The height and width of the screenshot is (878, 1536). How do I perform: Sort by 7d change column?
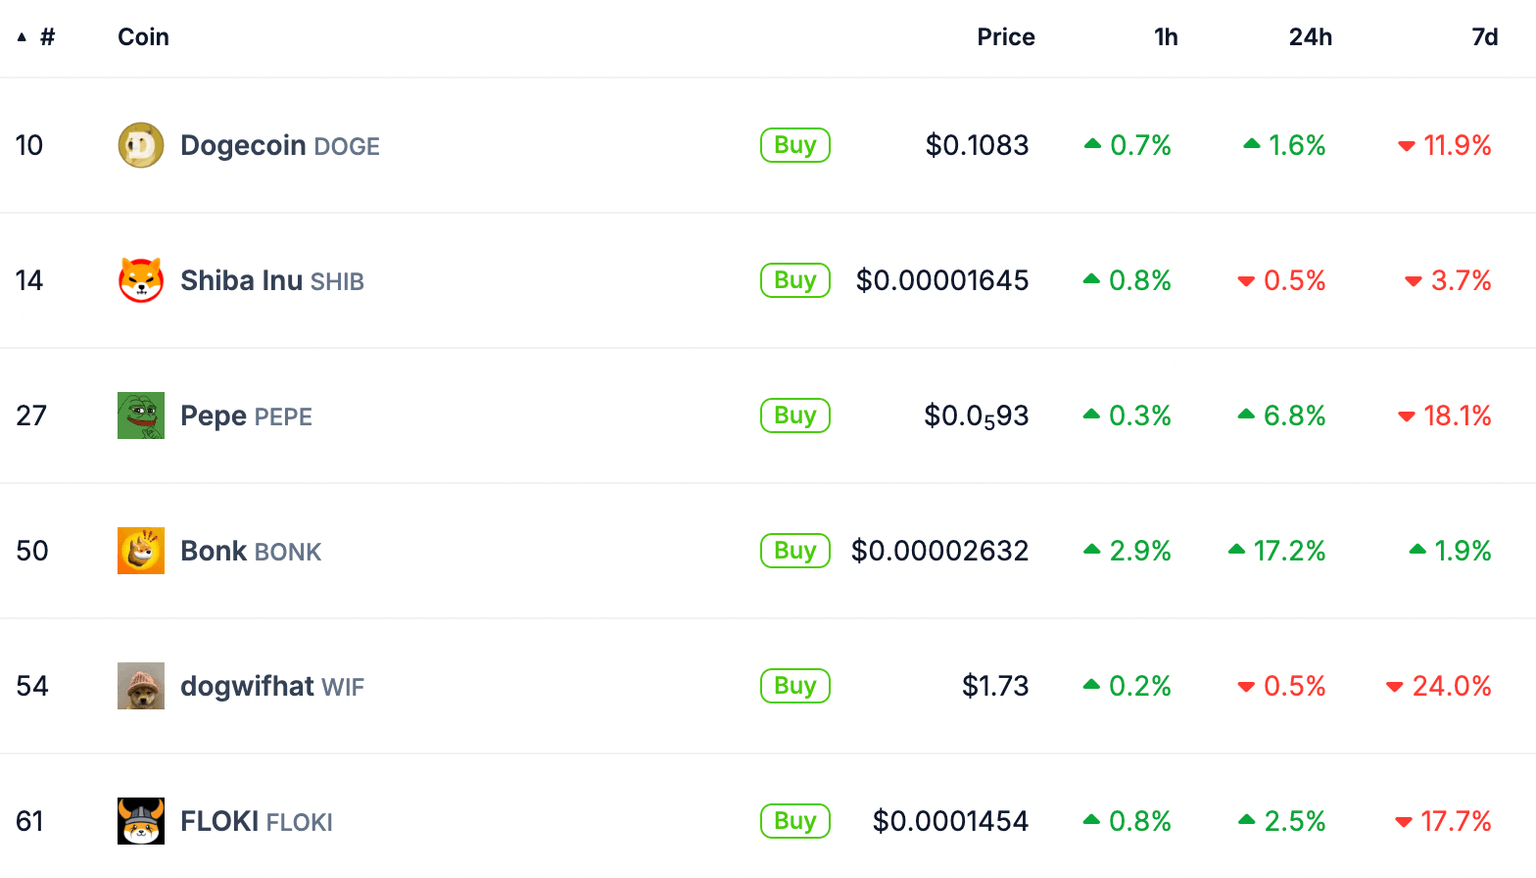click(1484, 37)
